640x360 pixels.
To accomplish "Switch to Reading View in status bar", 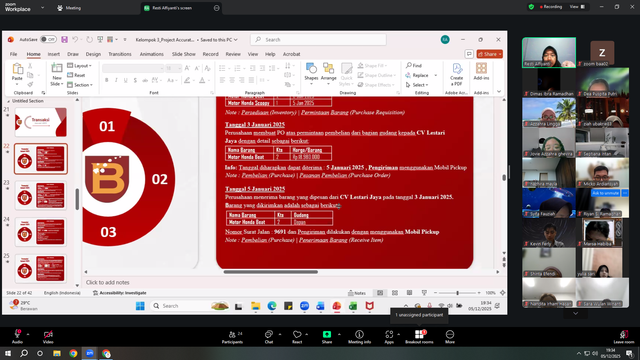I will click(409, 293).
